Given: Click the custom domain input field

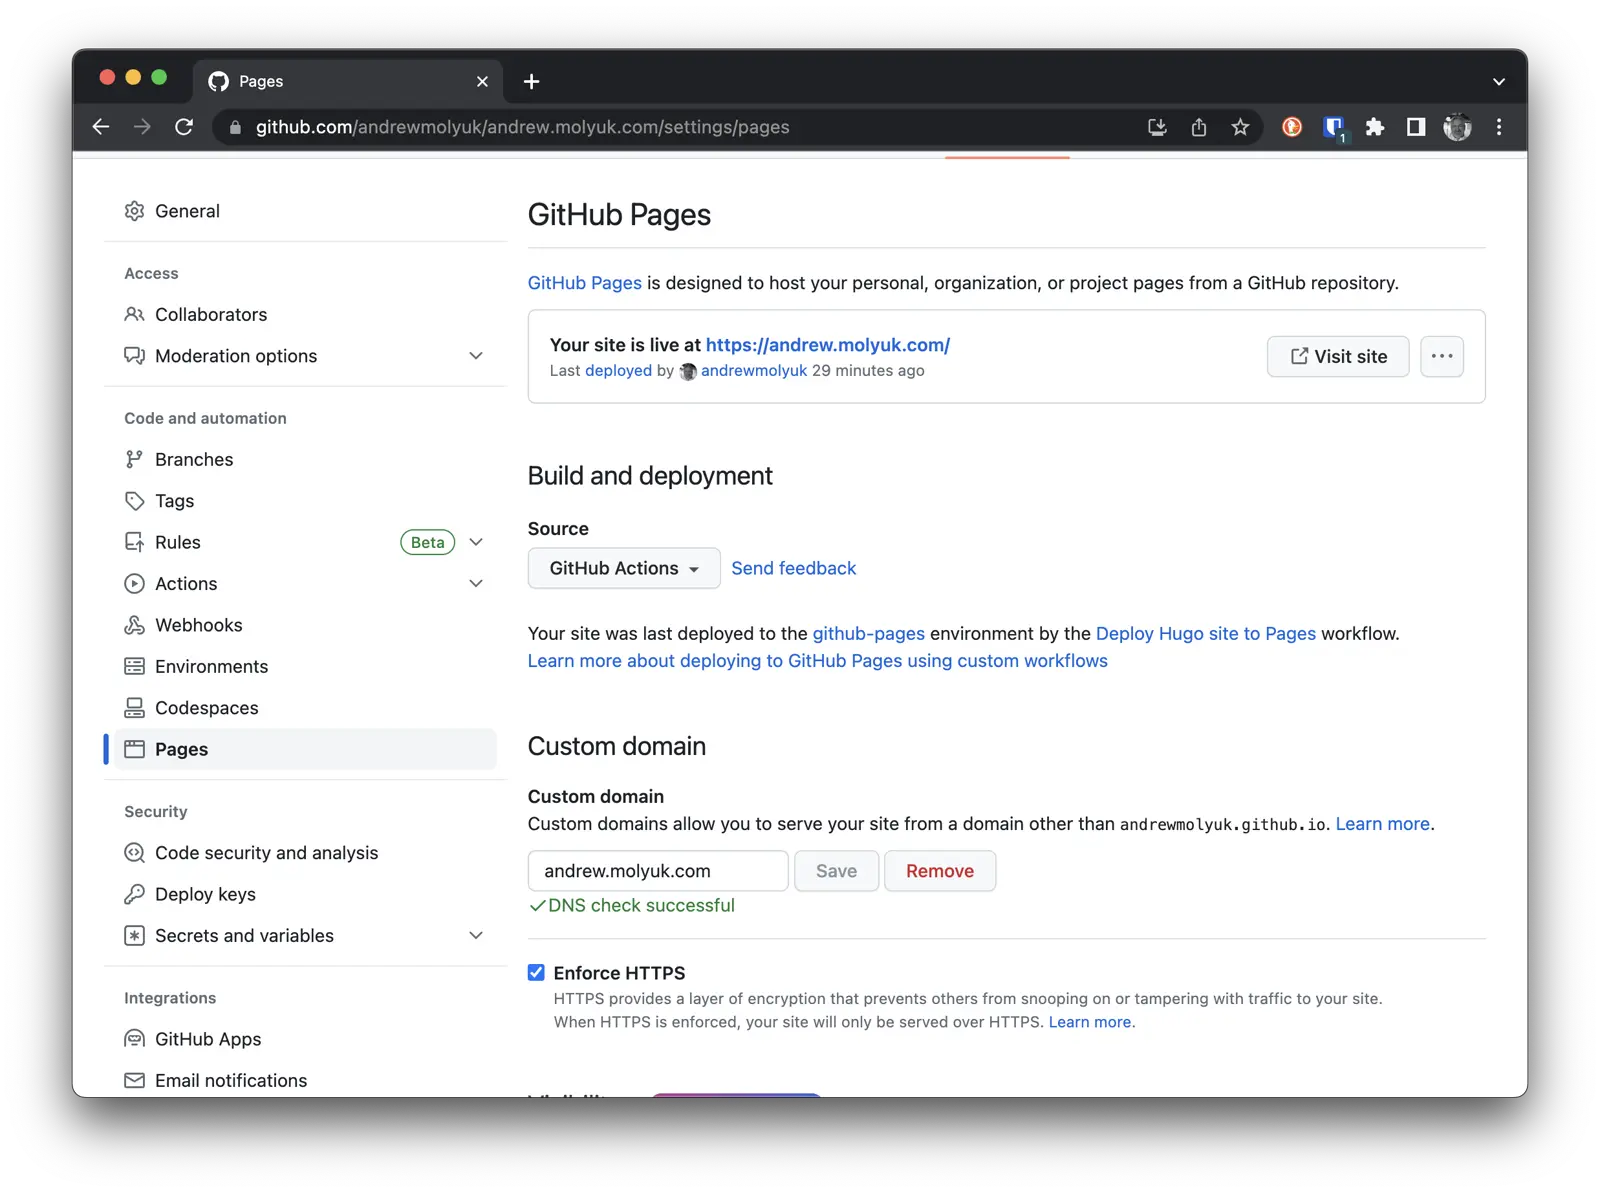Looking at the screenshot, I should click(657, 870).
